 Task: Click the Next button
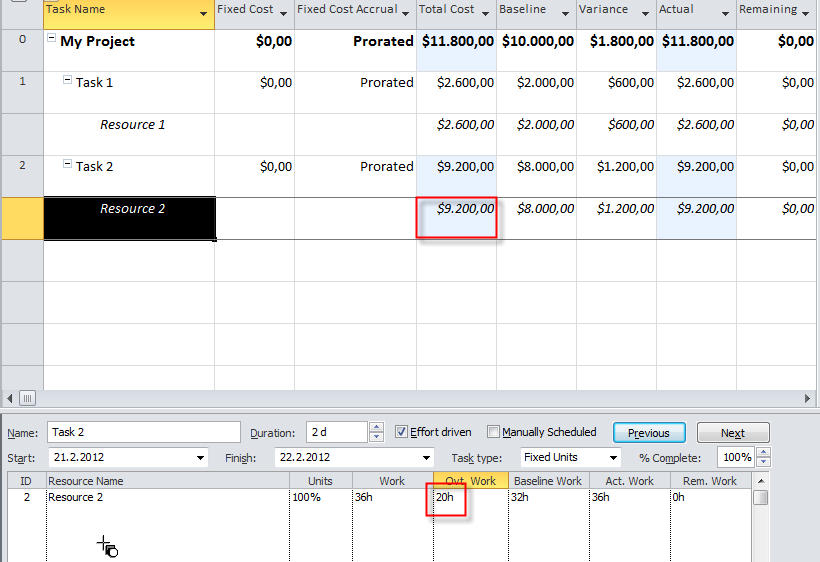click(x=732, y=433)
